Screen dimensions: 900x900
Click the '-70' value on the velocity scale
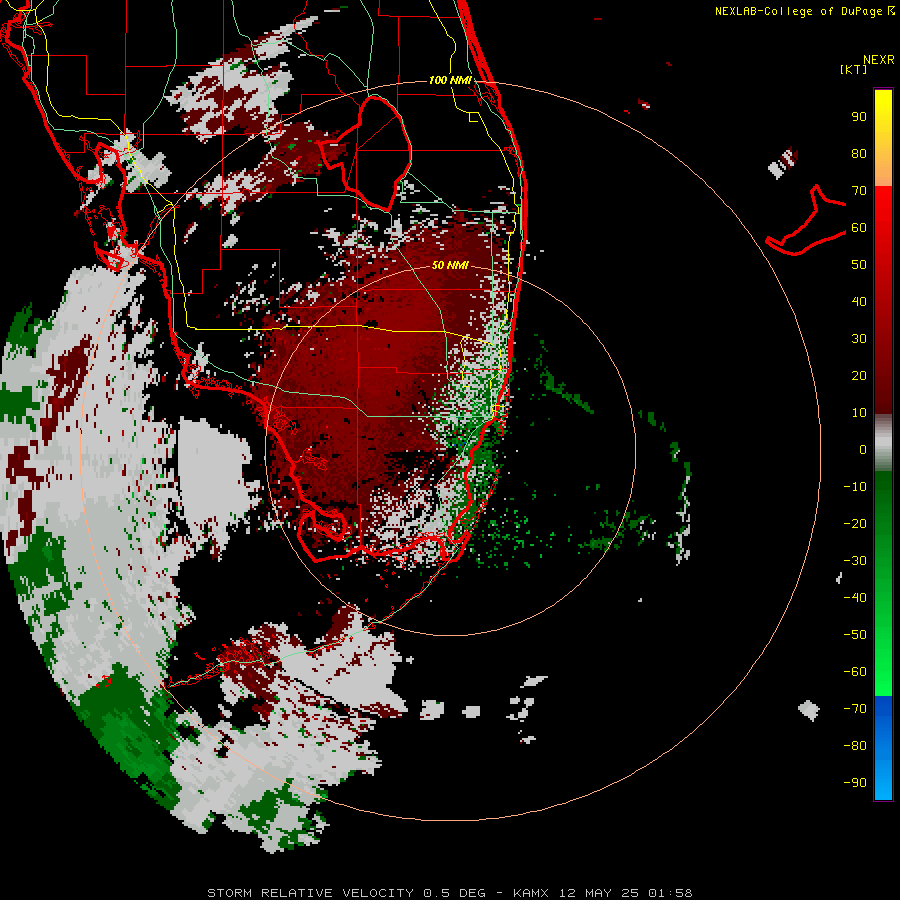click(x=855, y=709)
